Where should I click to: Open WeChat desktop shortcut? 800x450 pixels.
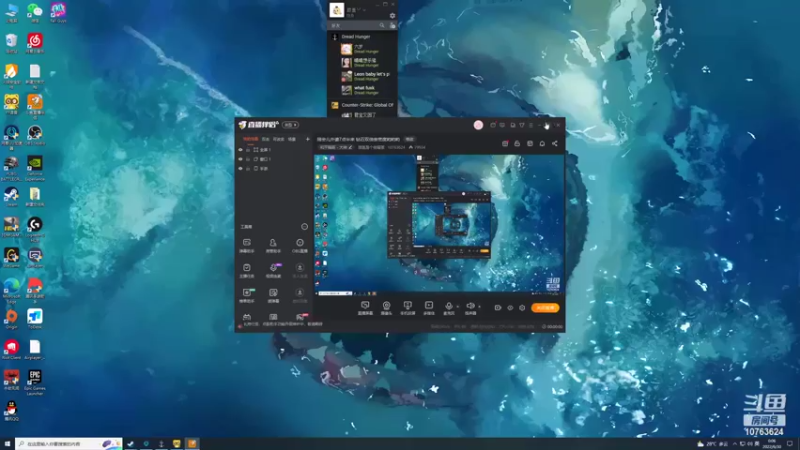pos(35,12)
